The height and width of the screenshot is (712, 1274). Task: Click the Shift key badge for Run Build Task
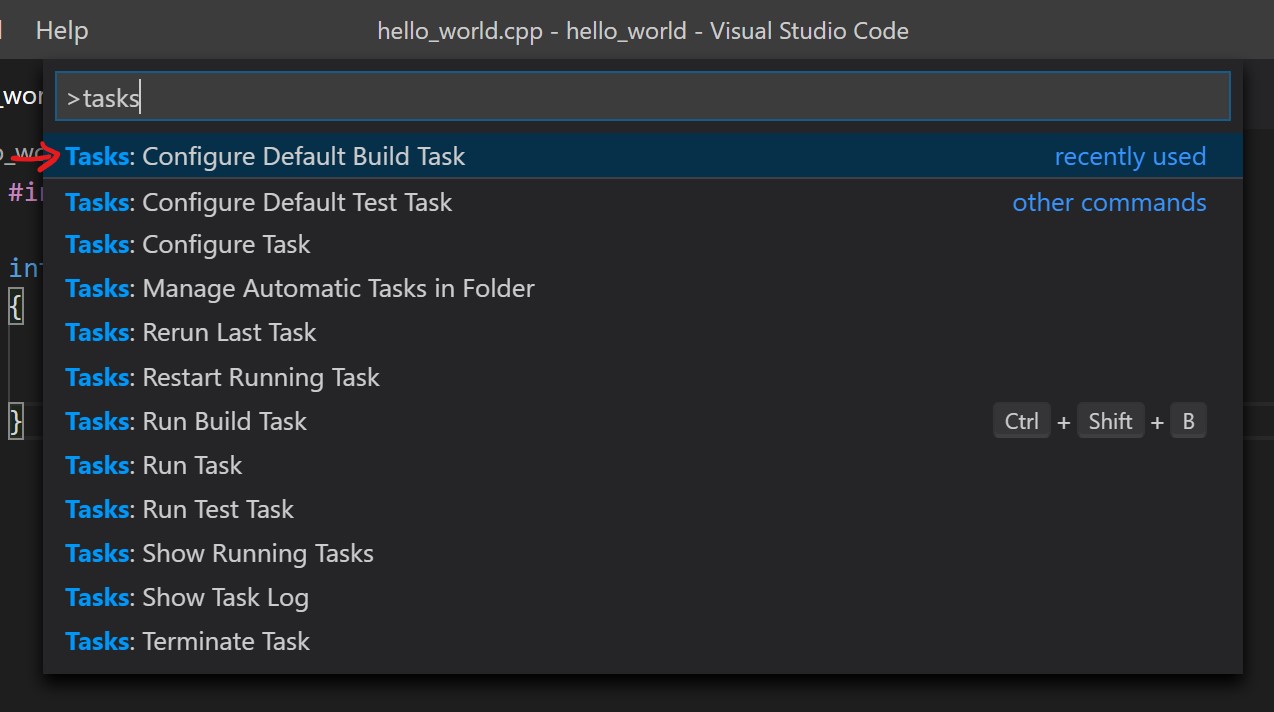1110,422
